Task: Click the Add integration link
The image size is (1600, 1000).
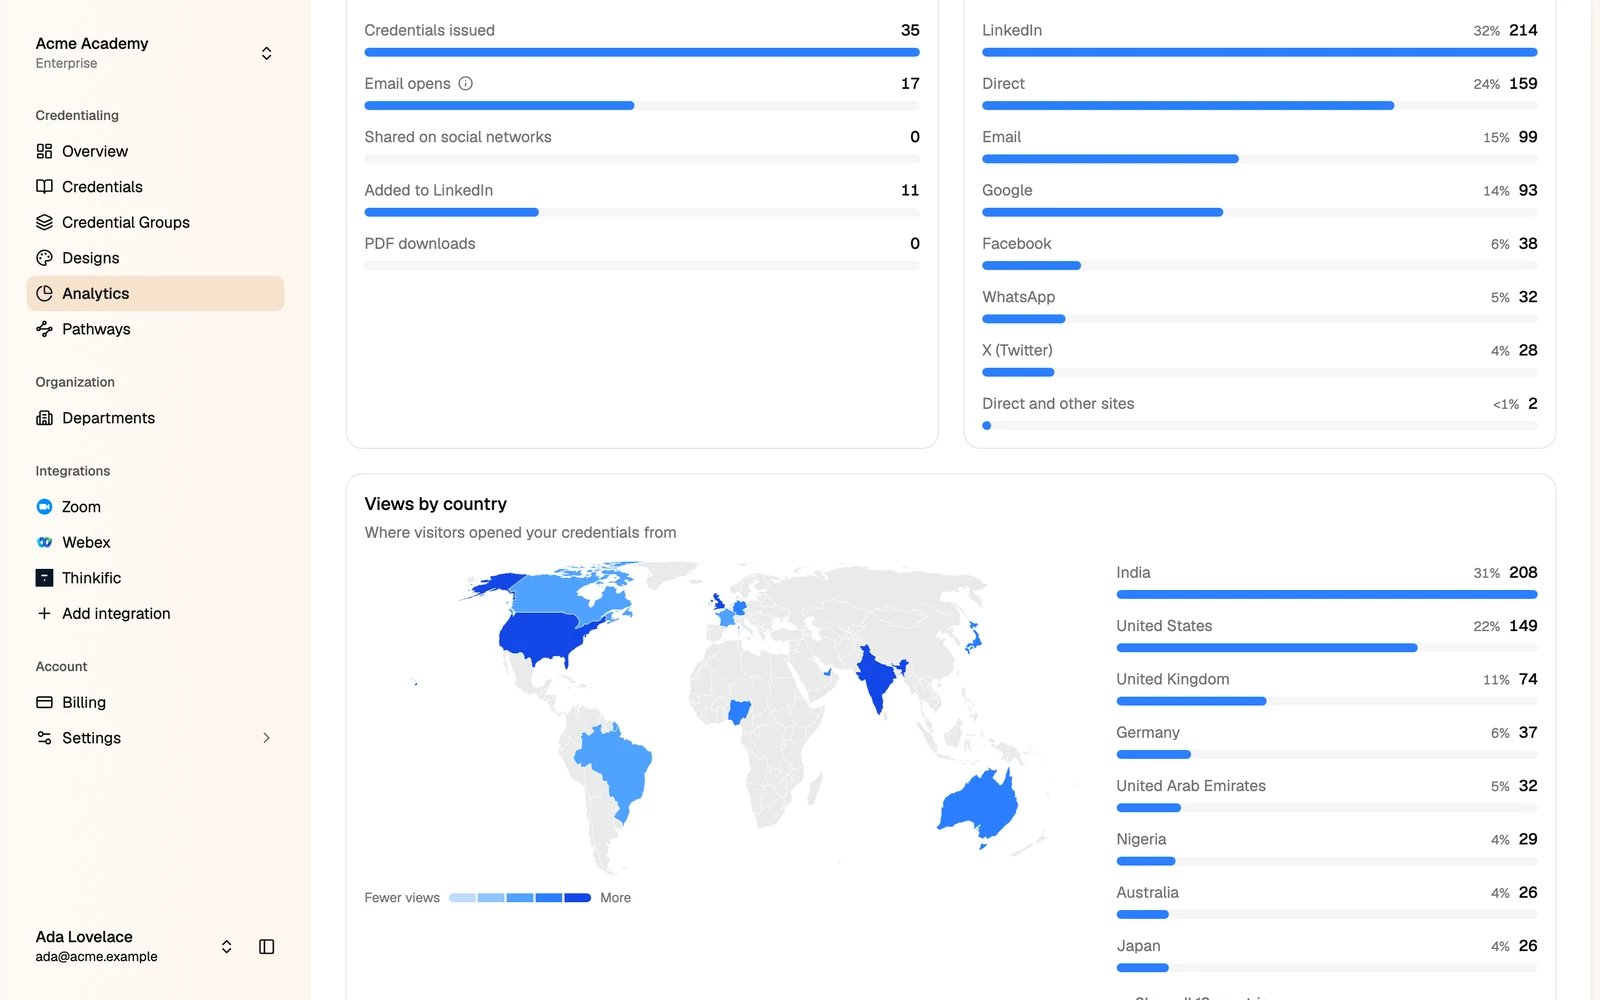Action: 155,613
